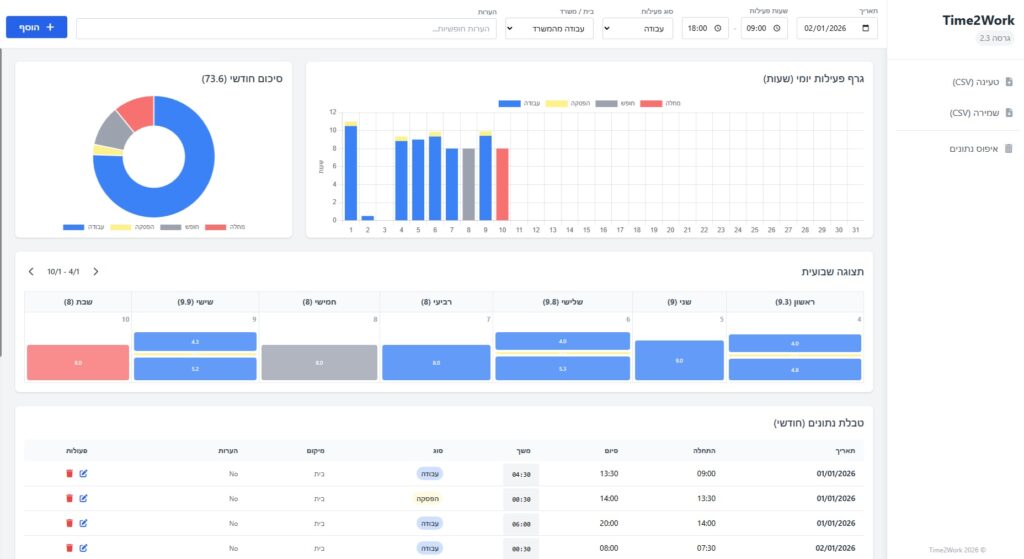Image resolution: width=1024 pixels, height=559 pixels.
Task: Toggle the gray חופש legend under donut chart
Action: pos(170,227)
